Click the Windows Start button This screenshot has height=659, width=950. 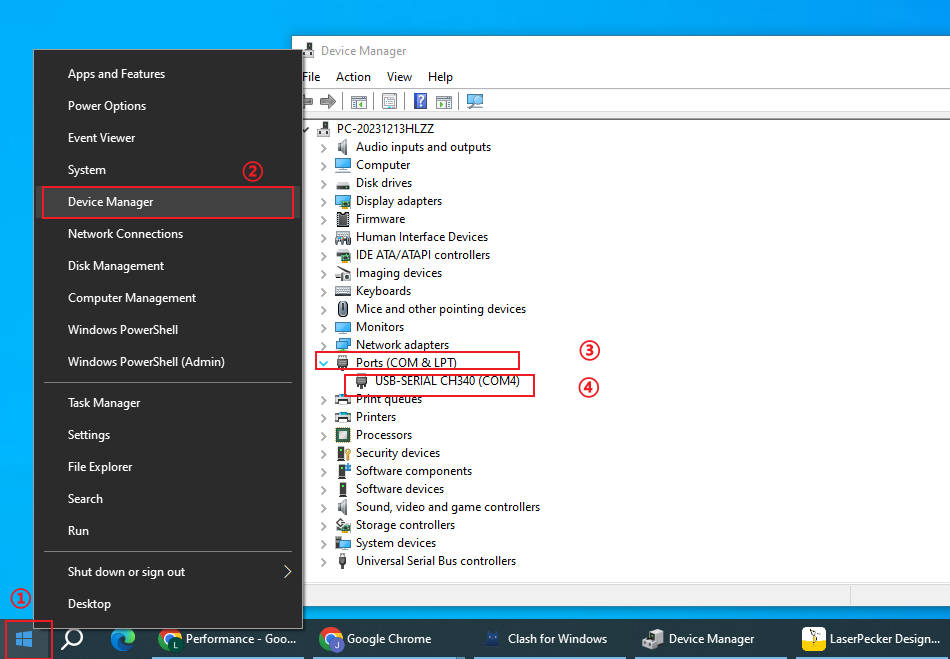pyautogui.click(x=25, y=638)
